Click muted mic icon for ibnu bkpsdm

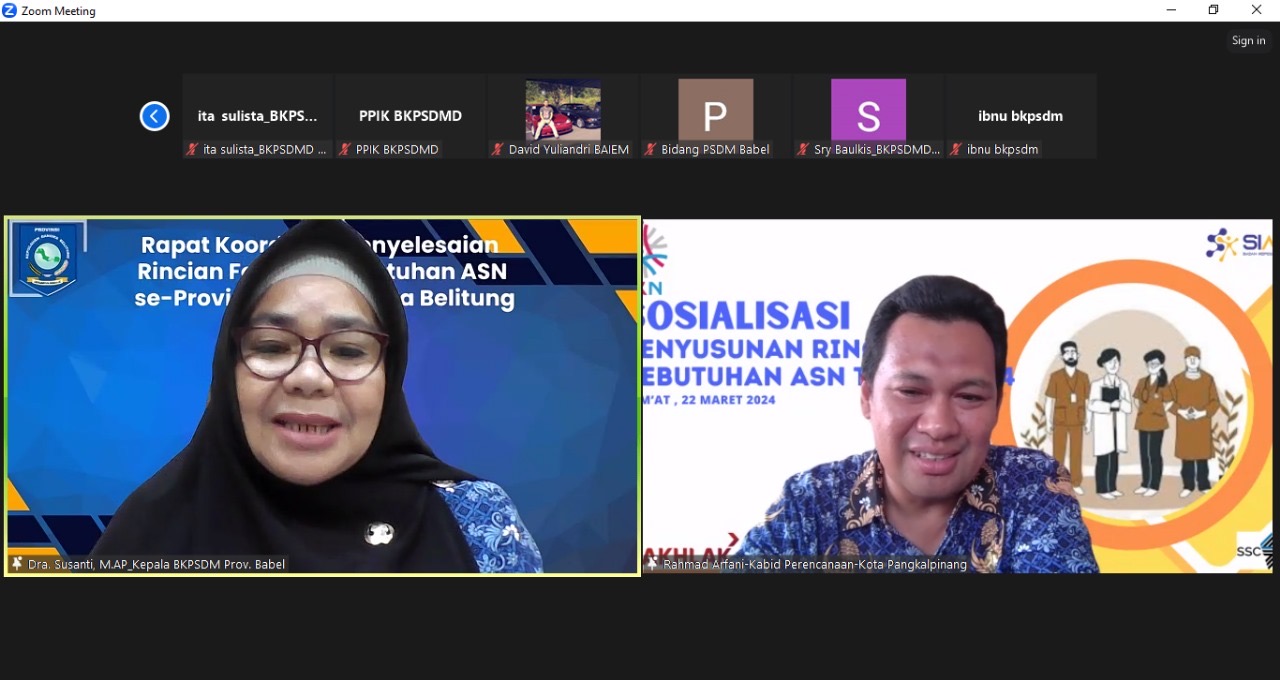(956, 150)
